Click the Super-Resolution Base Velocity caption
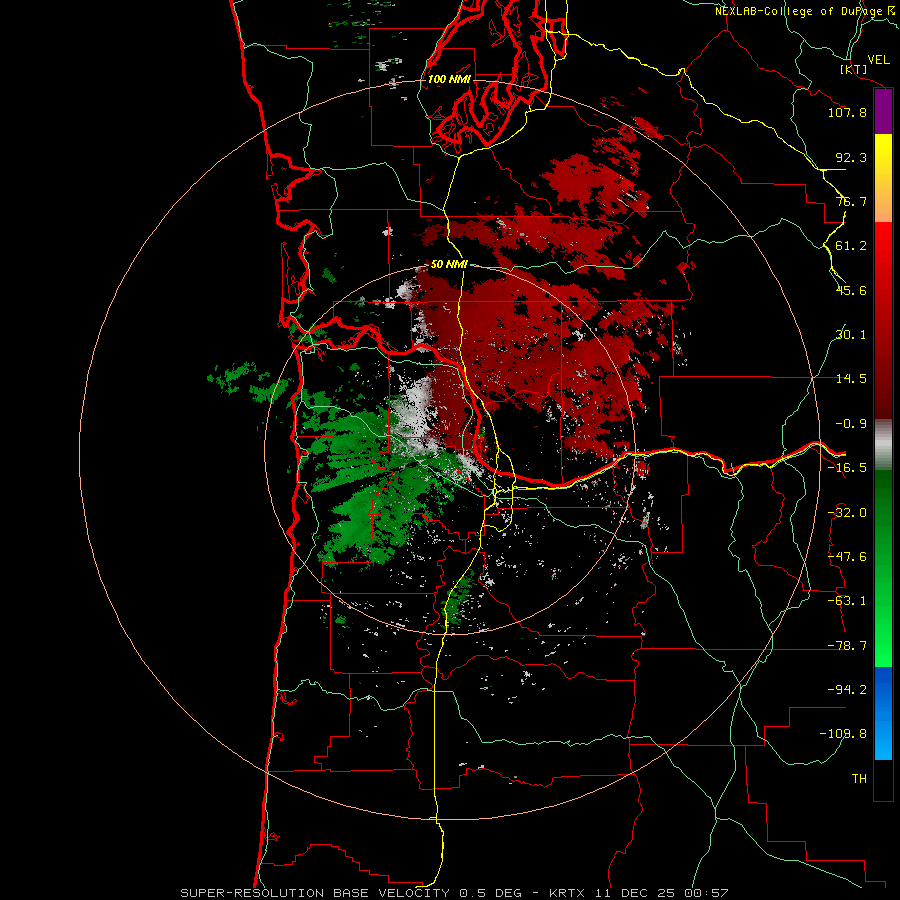Viewport: 900px width, 900px height. pyautogui.click(x=455, y=893)
